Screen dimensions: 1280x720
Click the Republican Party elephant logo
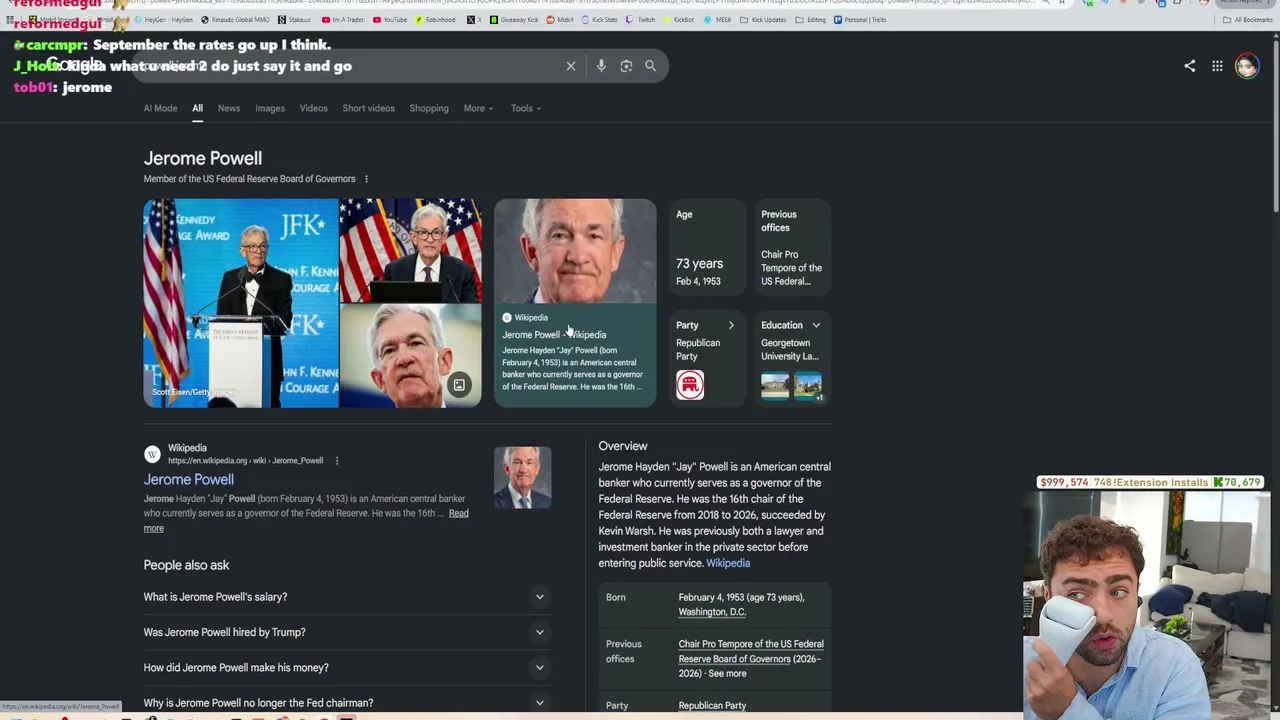point(690,385)
